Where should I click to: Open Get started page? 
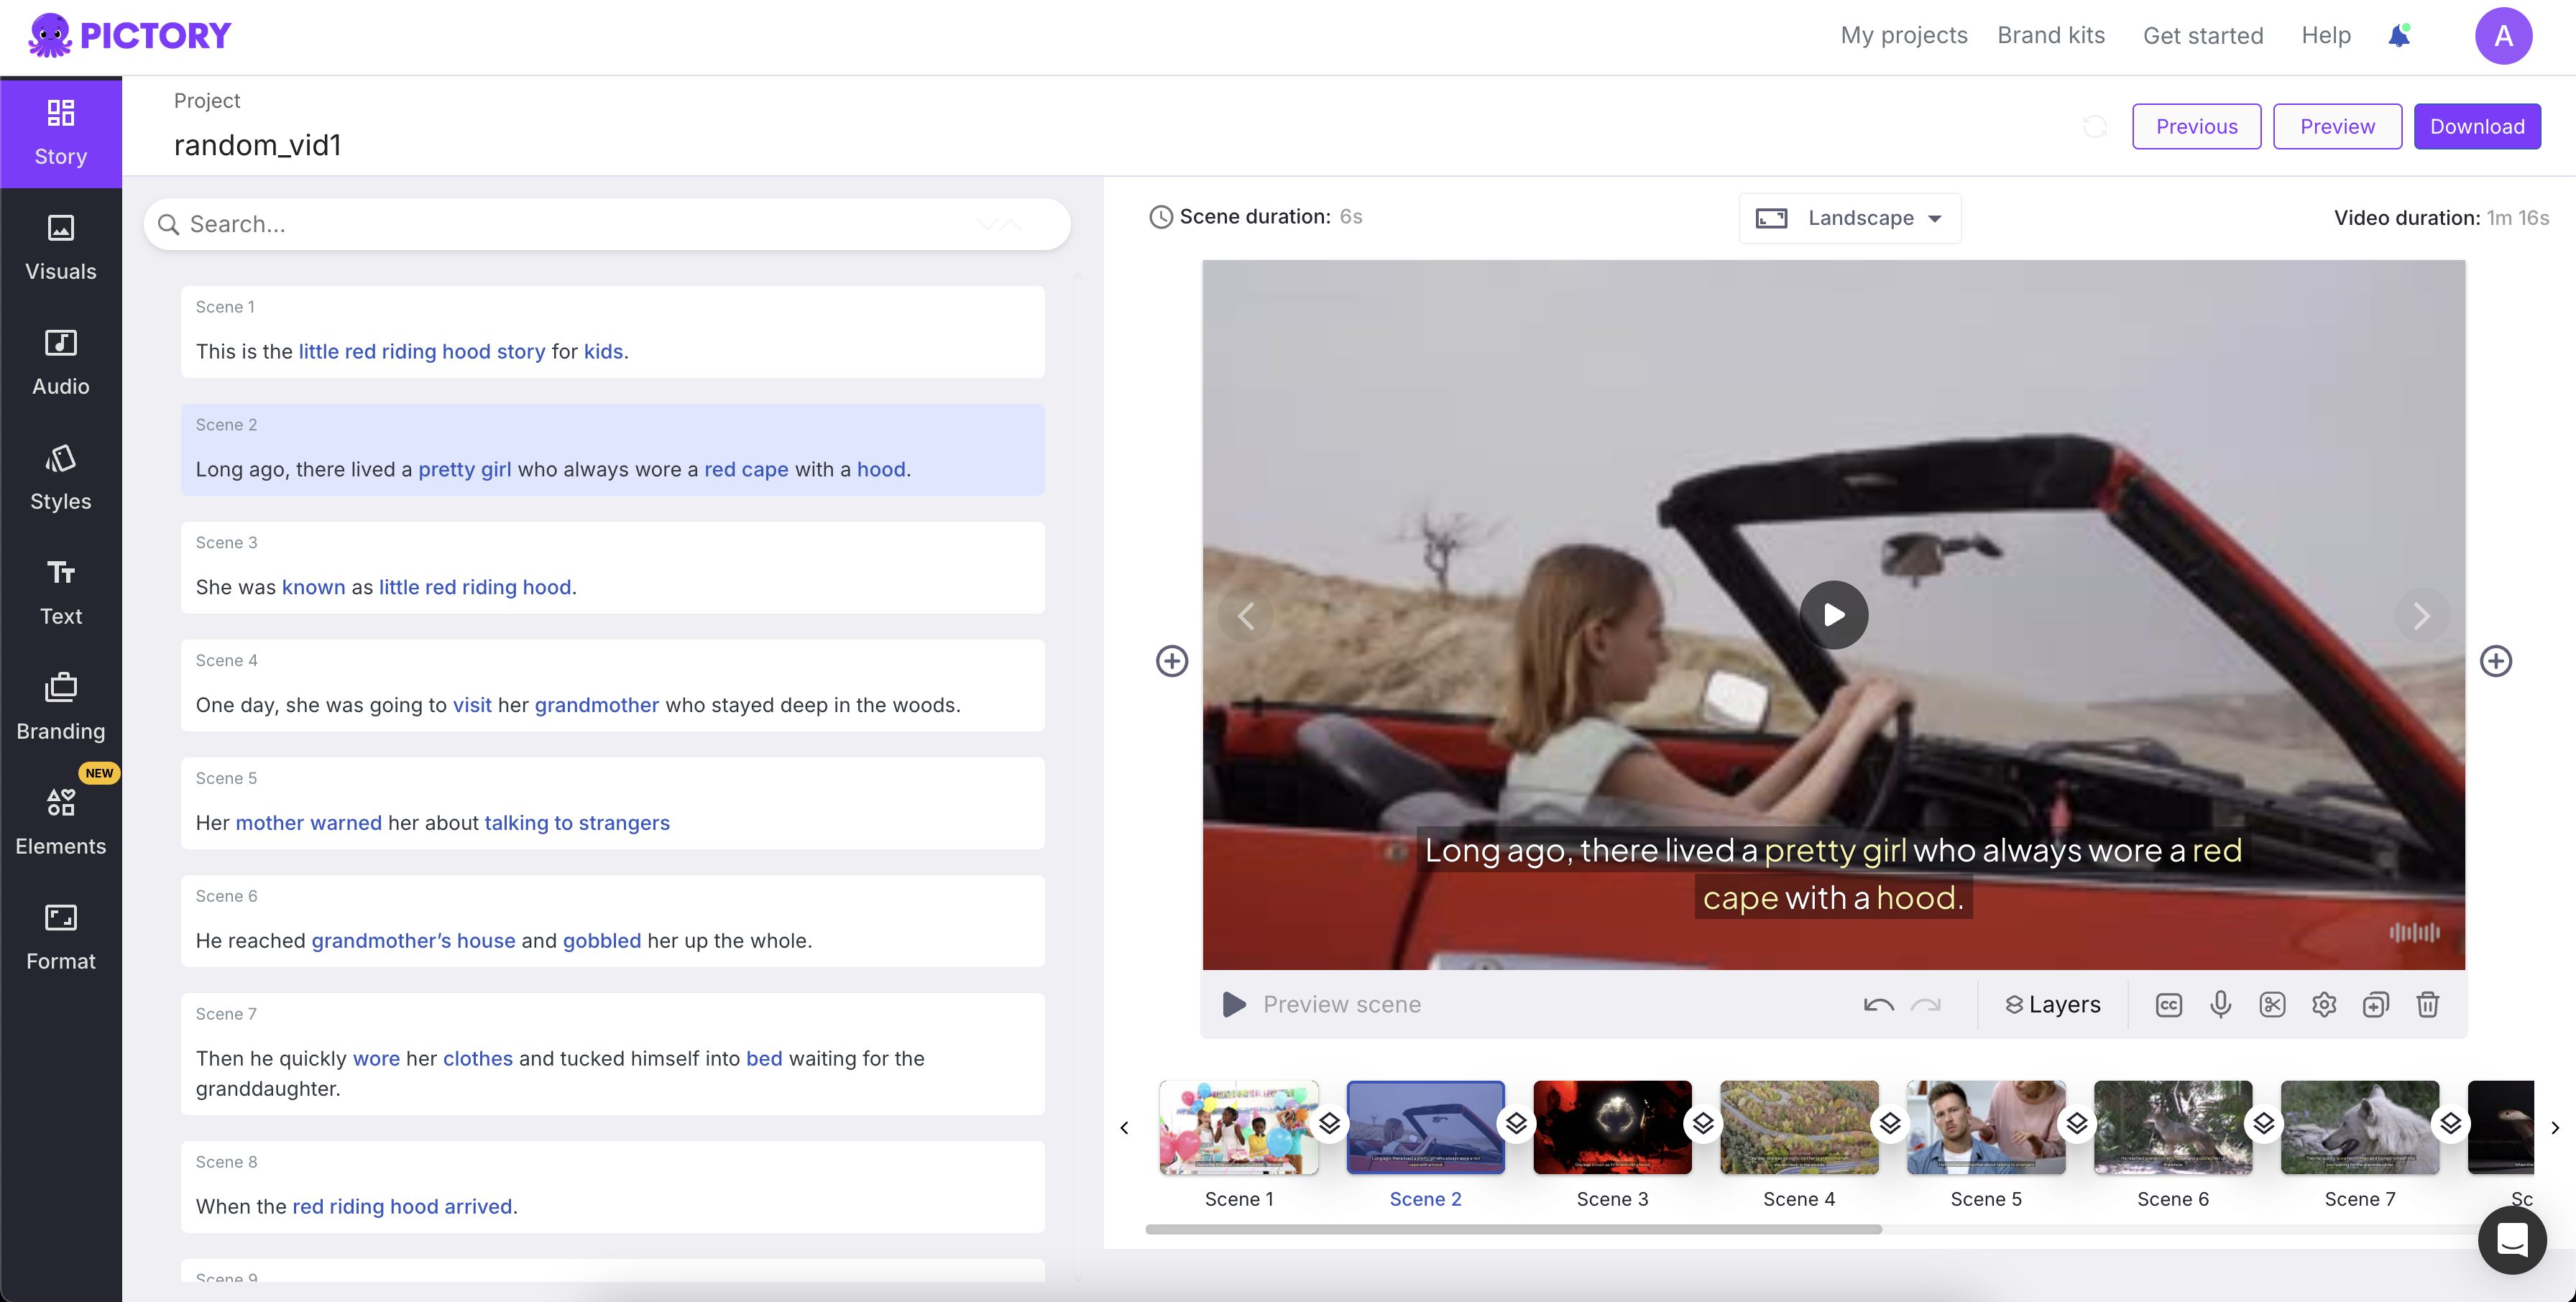[x=2203, y=36]
